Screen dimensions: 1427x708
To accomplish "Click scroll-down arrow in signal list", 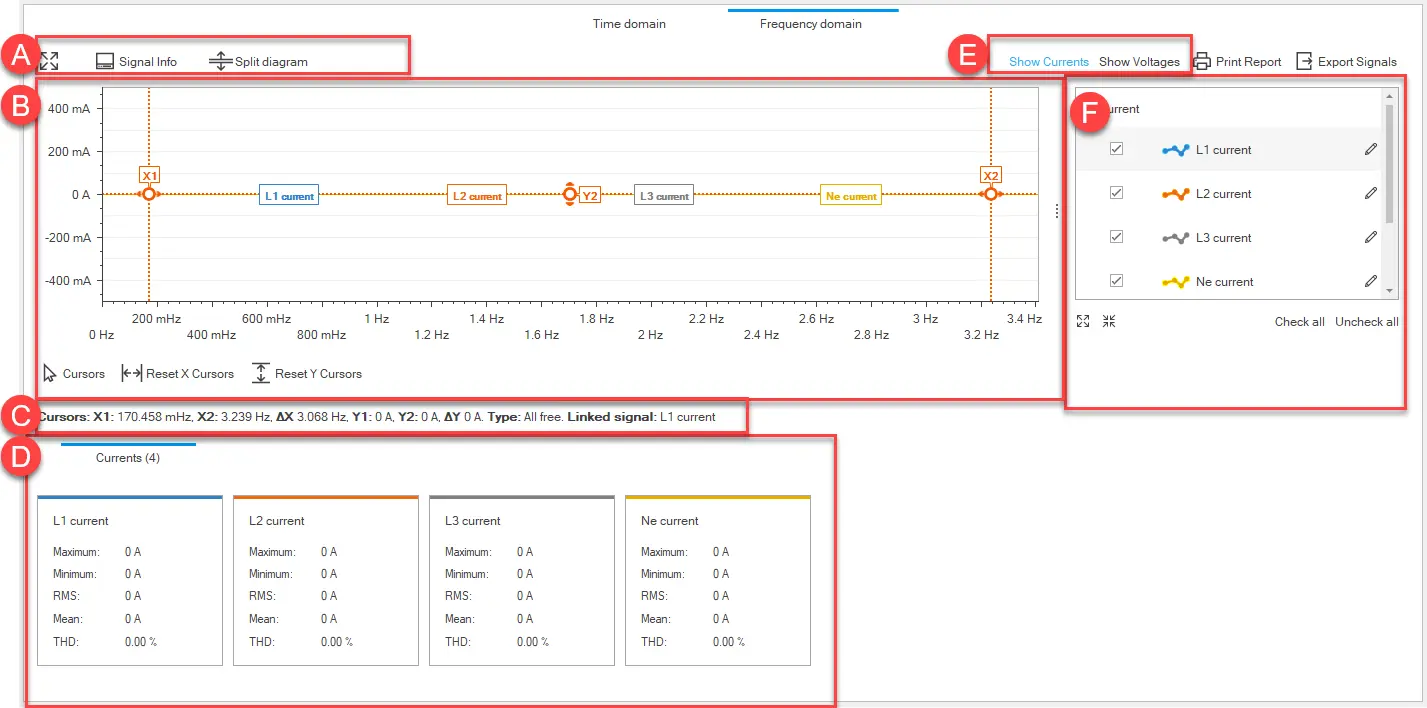I will pos(1388,290).
